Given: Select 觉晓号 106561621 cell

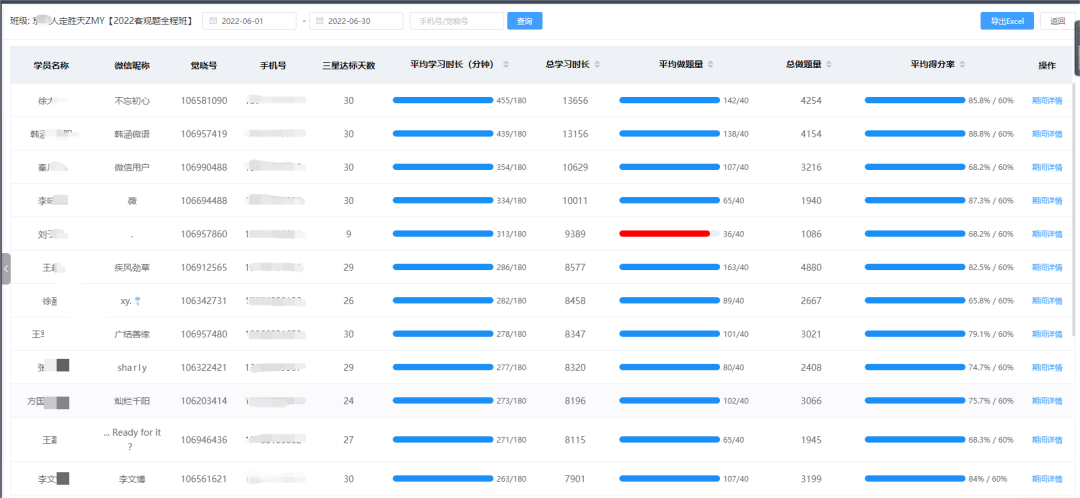Looking at the screenshot, I should [x=204, y=479].
